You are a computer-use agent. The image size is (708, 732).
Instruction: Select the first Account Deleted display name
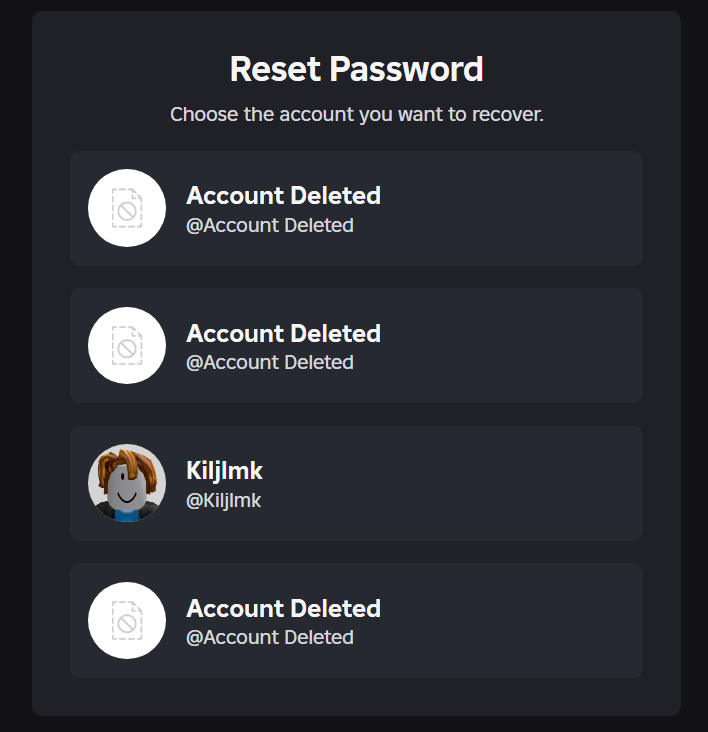(x=283, y=196)
